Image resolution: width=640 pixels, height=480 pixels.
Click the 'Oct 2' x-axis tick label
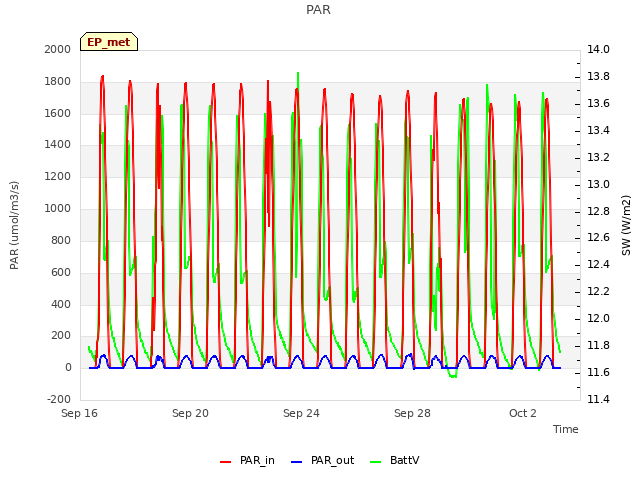coord(523,413)
